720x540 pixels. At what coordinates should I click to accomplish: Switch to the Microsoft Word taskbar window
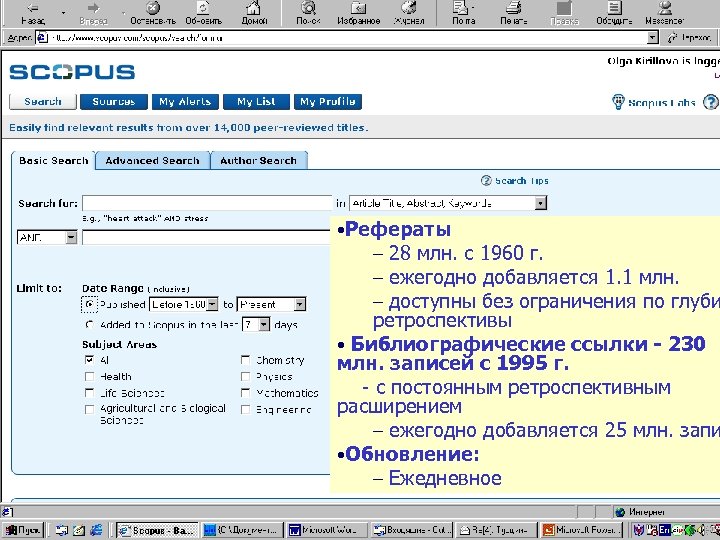coord(327,530)
